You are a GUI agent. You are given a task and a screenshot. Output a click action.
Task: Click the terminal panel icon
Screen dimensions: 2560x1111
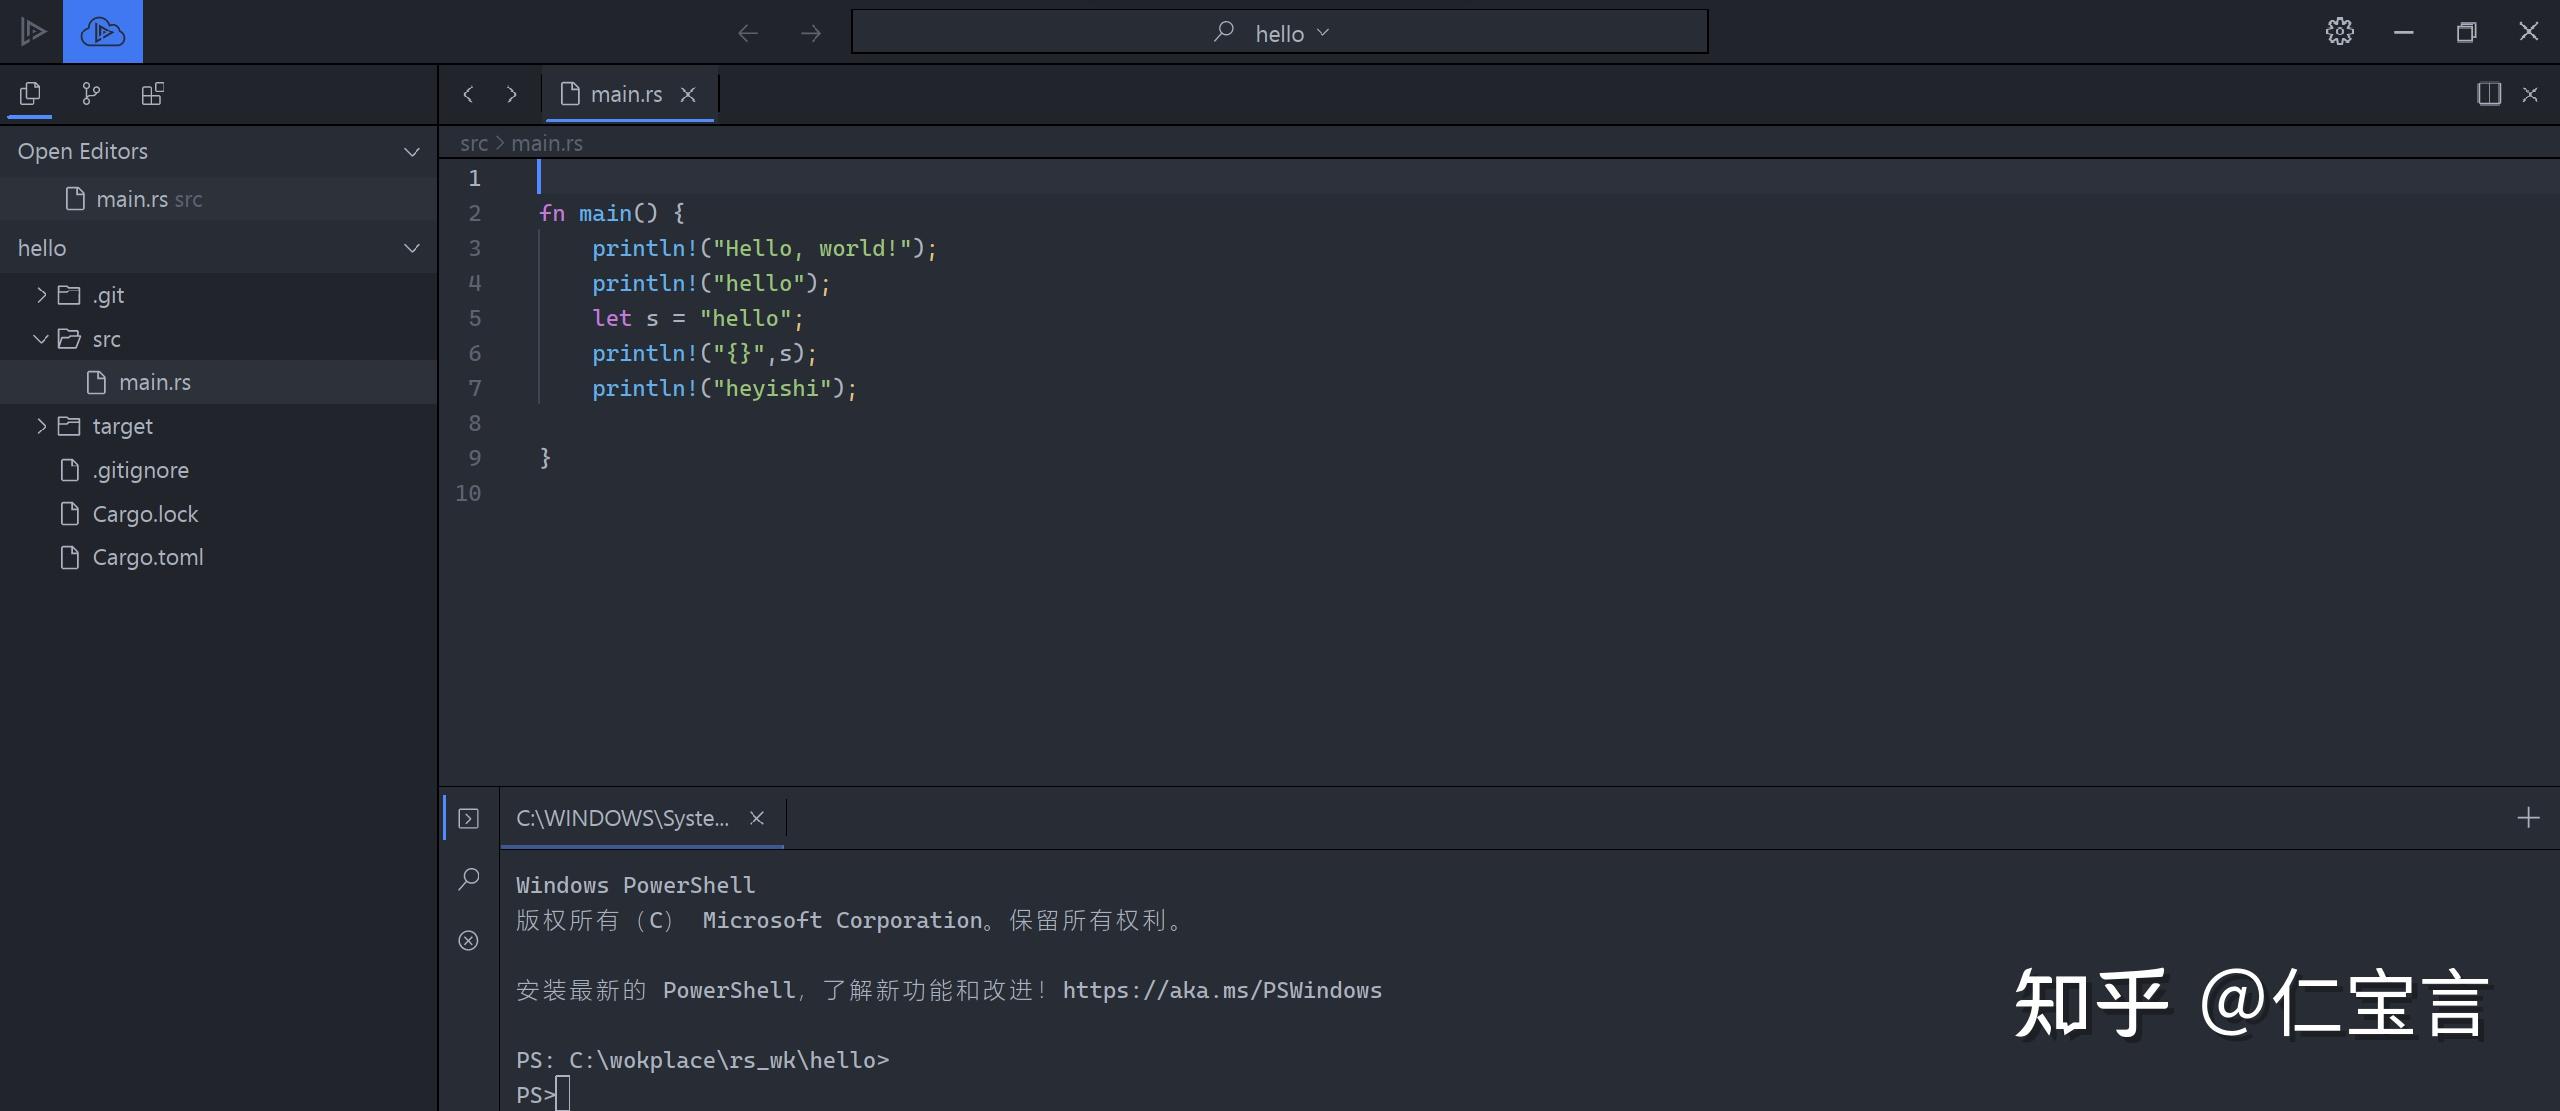click(468, 819)
